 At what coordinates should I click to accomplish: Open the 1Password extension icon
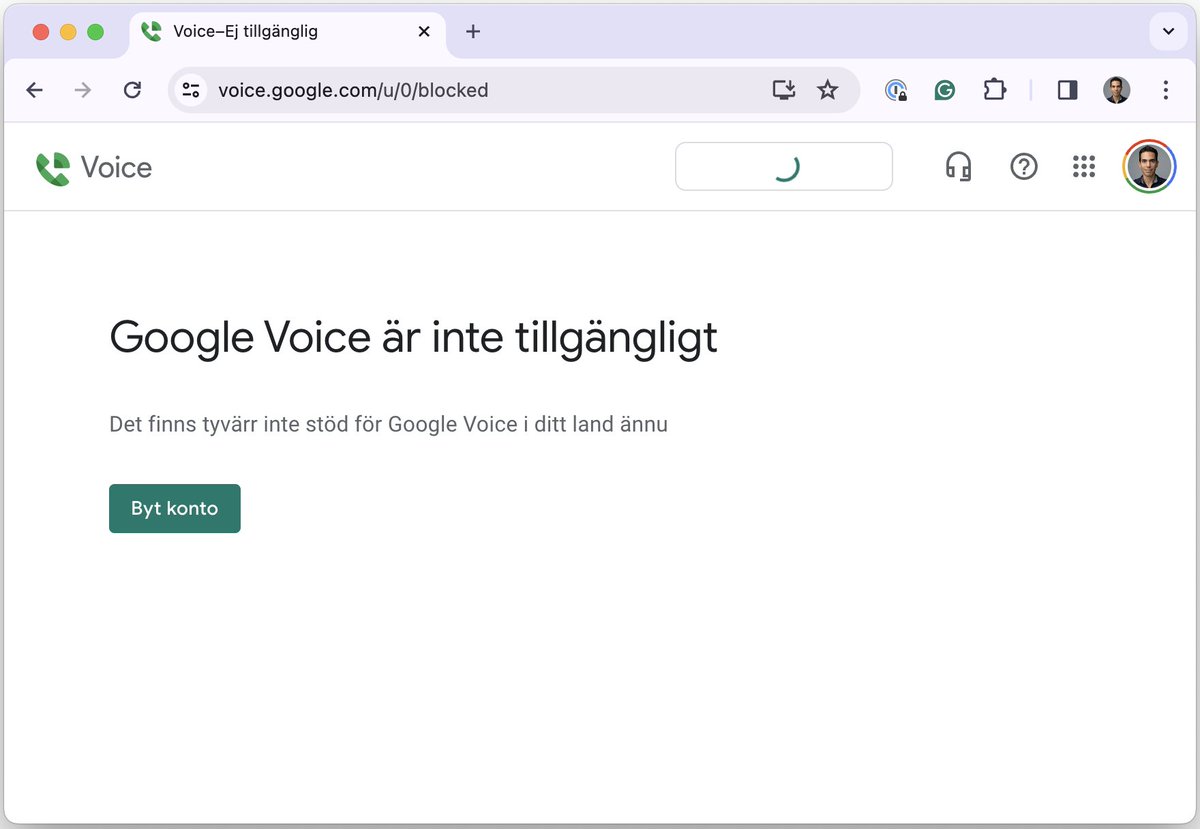click(896, 91)
